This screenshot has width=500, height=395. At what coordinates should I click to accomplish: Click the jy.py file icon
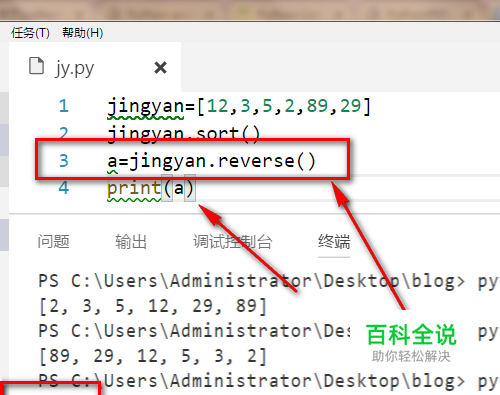(x=36, y=66)
